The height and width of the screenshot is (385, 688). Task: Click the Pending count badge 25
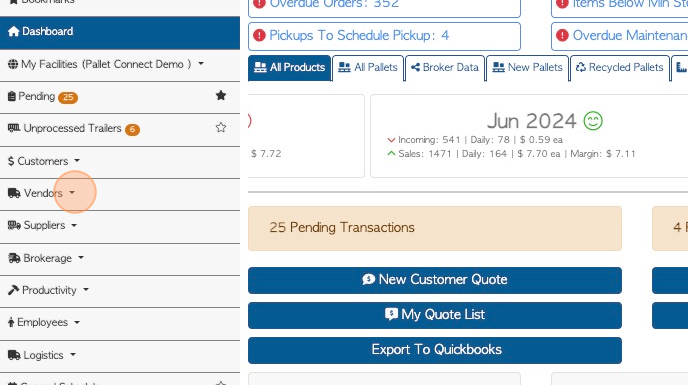pyautogui.click(x=68, y=97)
